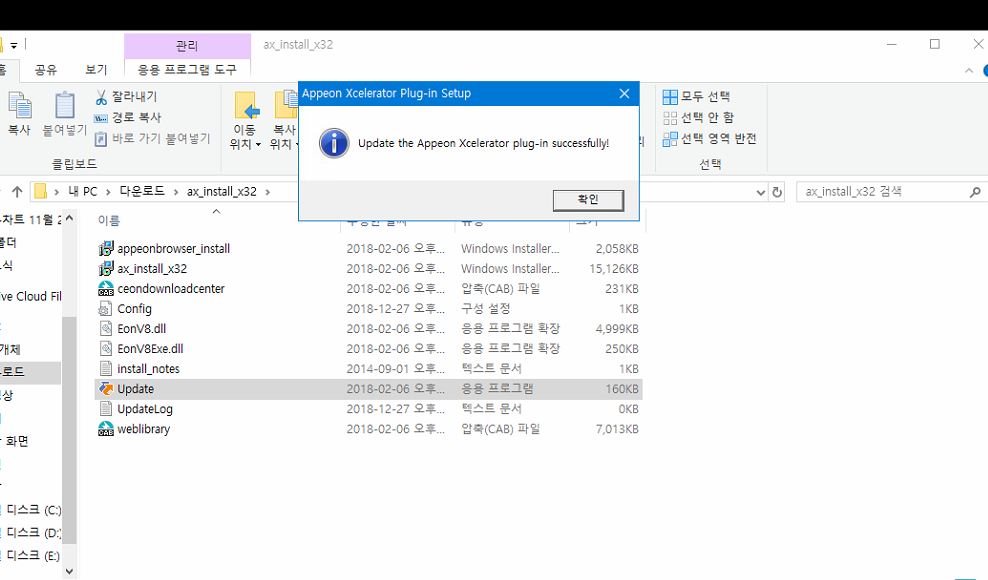Open the 공유 ribbon tab
This screenshot has width=988, height=580.
(x=45, y=69)
